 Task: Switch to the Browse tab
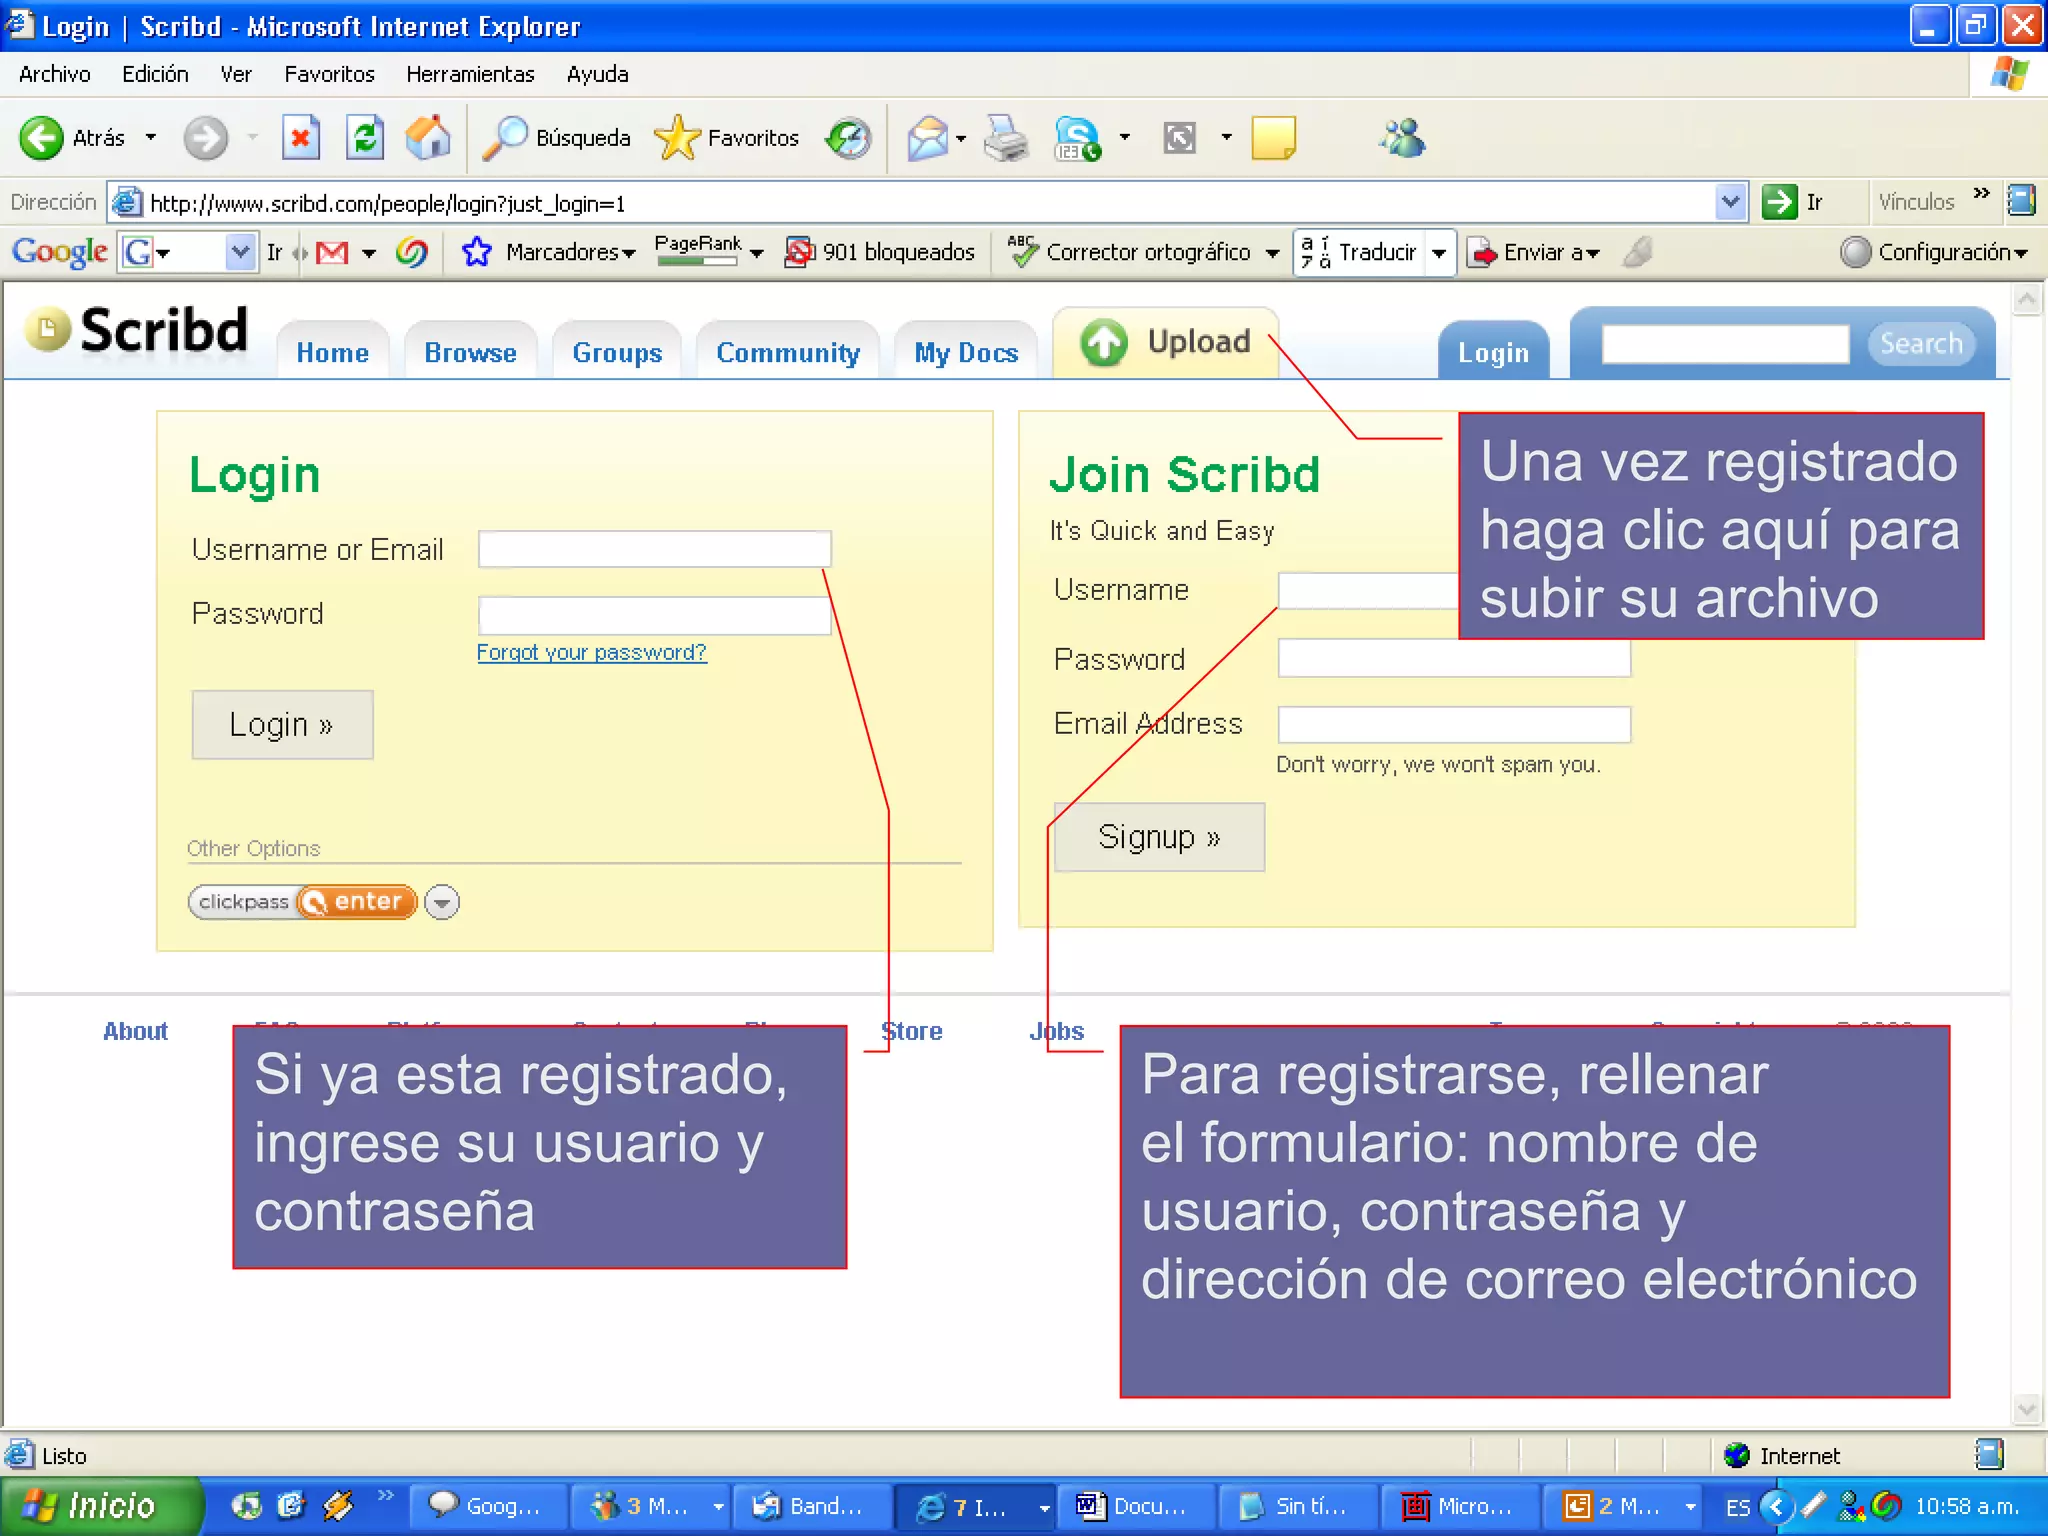[x=470, y=352]
